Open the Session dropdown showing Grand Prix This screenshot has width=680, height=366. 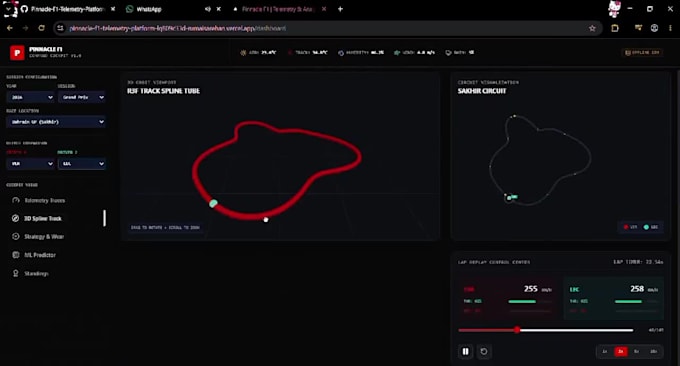pos(82,97)
